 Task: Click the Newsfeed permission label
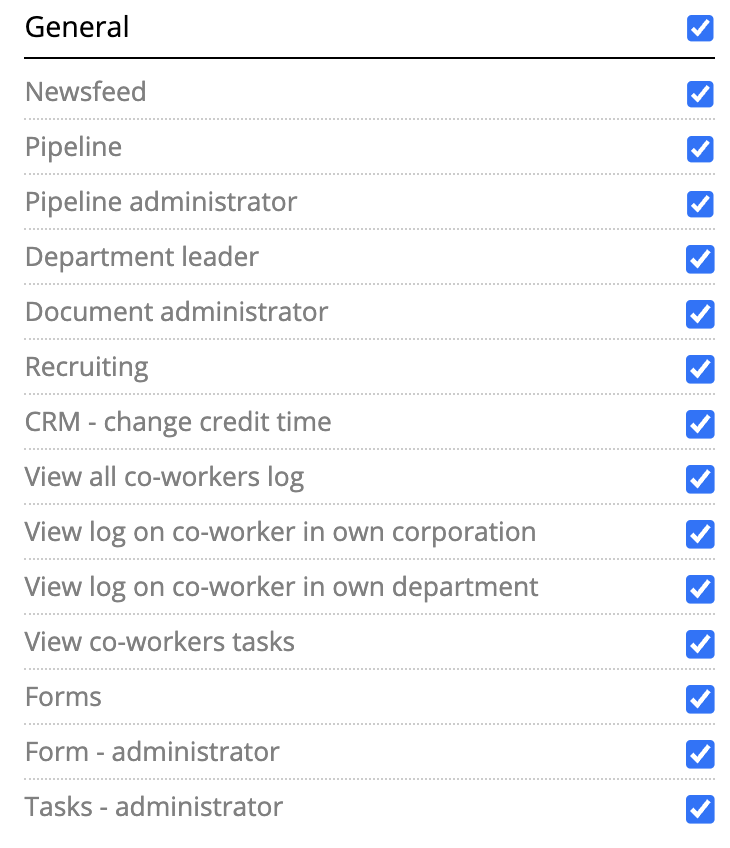point(85,91)
